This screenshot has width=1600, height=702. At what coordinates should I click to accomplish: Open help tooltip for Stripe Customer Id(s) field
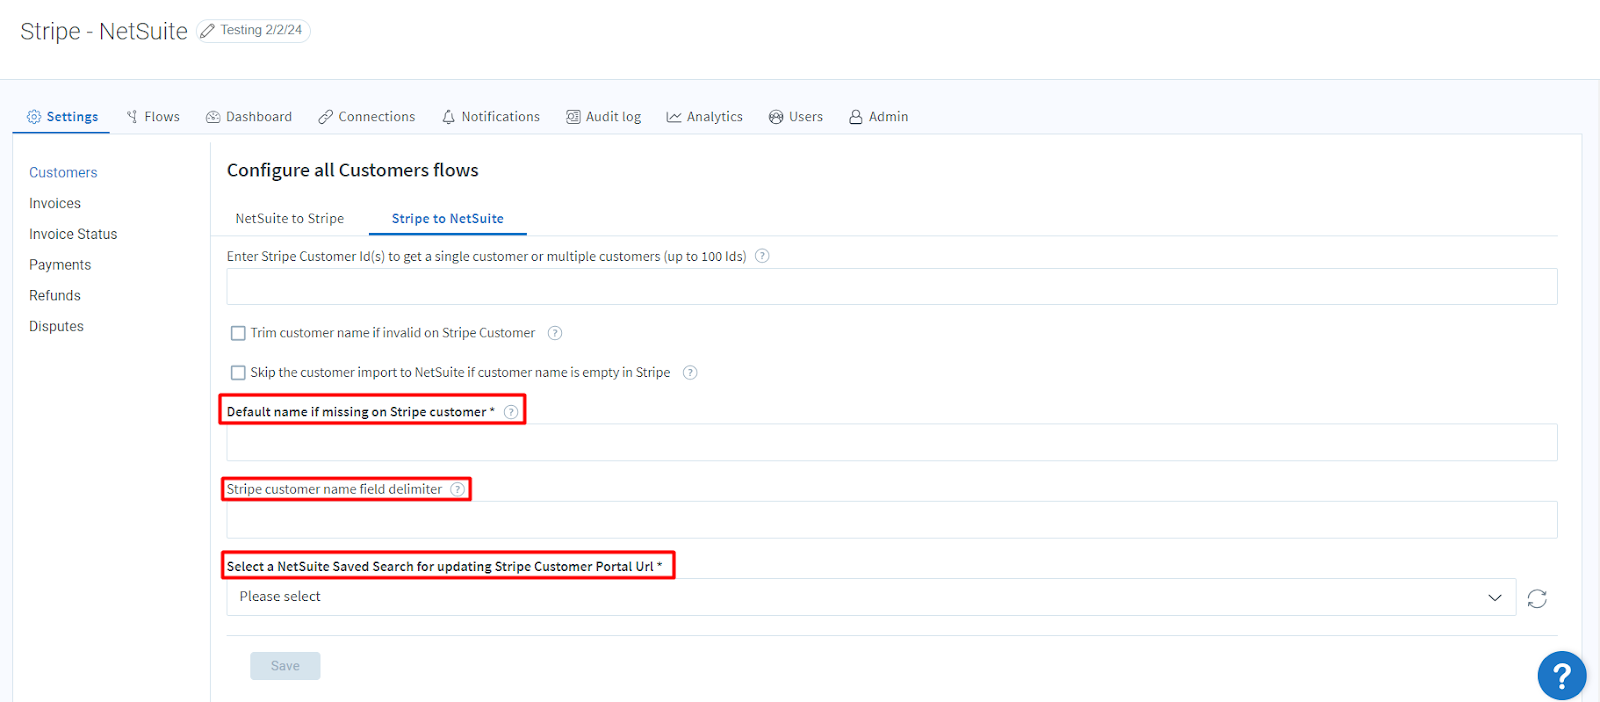click(762, 256)
